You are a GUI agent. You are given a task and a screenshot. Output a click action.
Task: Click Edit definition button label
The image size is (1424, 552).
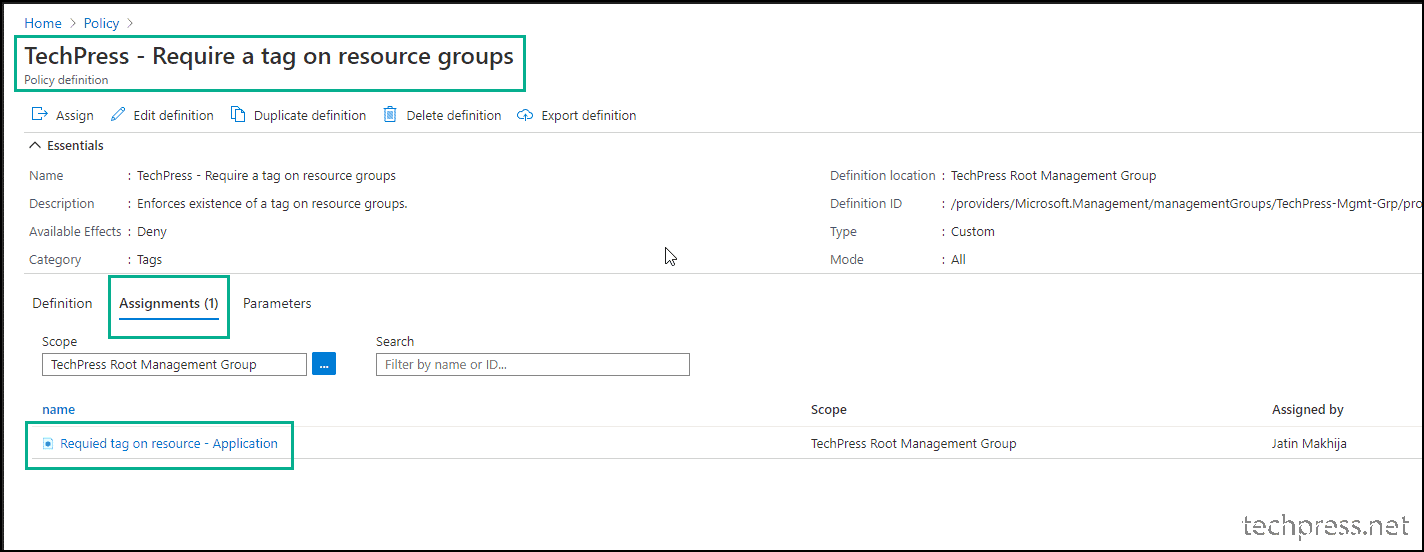point(174,116)
